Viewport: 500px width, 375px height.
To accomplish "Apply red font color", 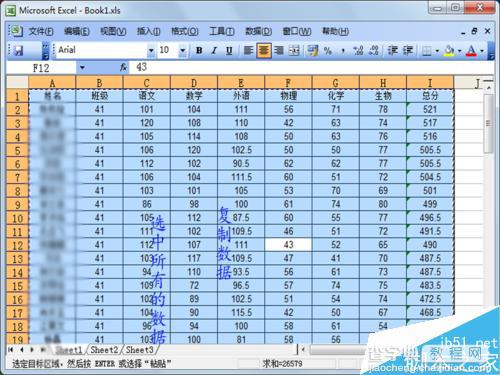I will click(x=471, y=51).
